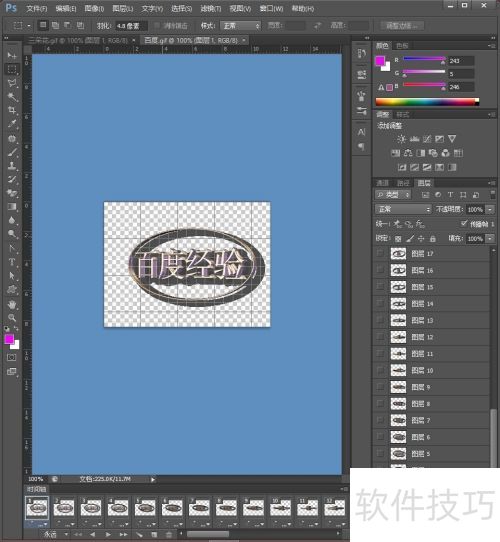This screenshot has height=542, width=500.
Task: Toggle visibility of 图层 6
Action: click(x=380, y=437)
